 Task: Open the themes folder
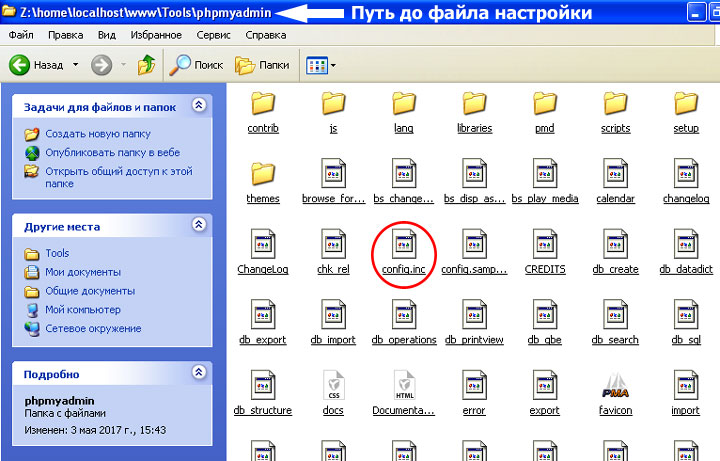(x=263, y=183)
